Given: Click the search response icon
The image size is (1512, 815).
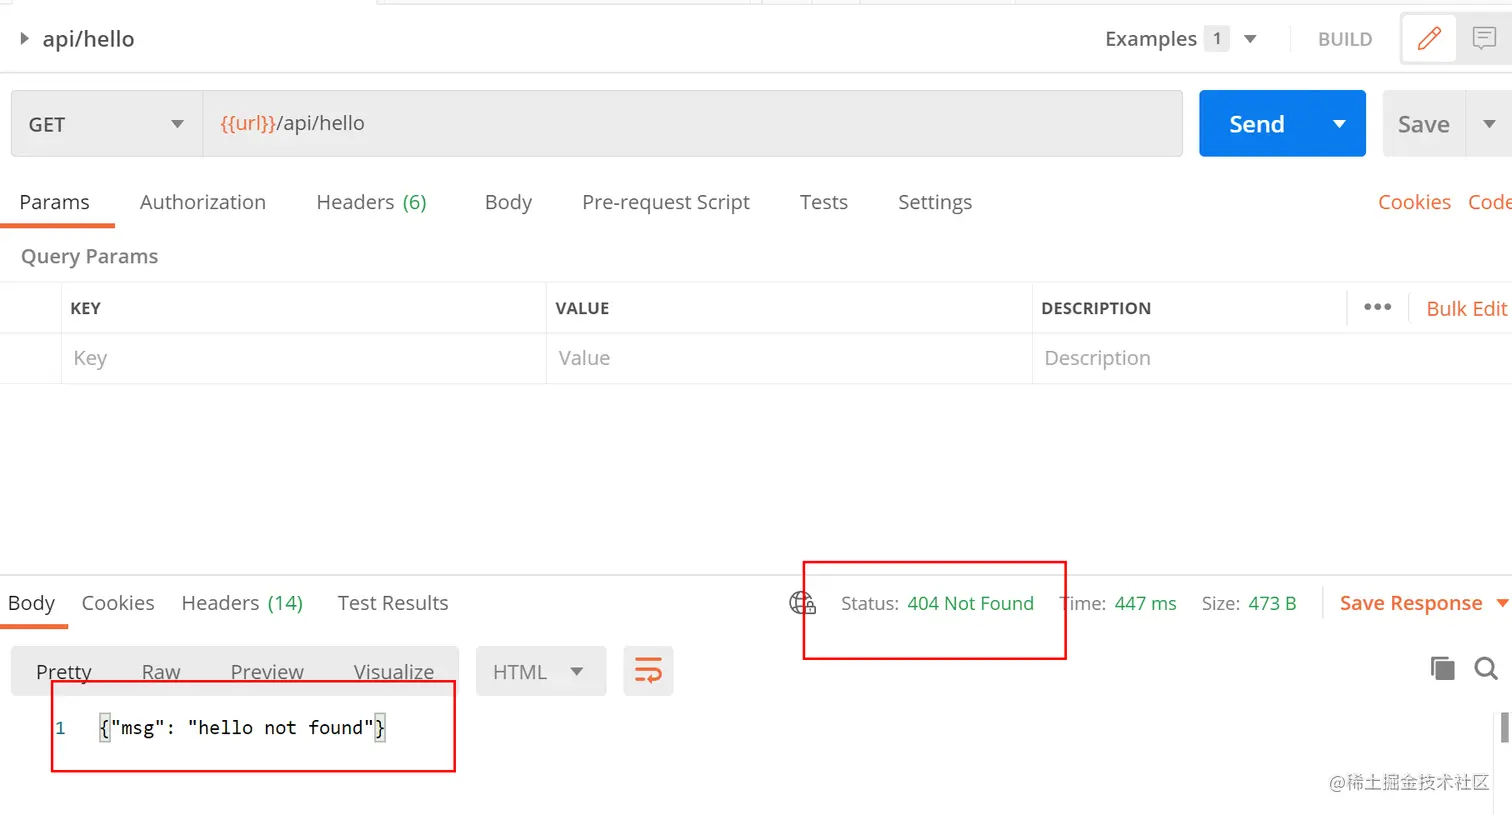Looking at the screenshot, I should pyautogui.click(x=1486, y=668).
